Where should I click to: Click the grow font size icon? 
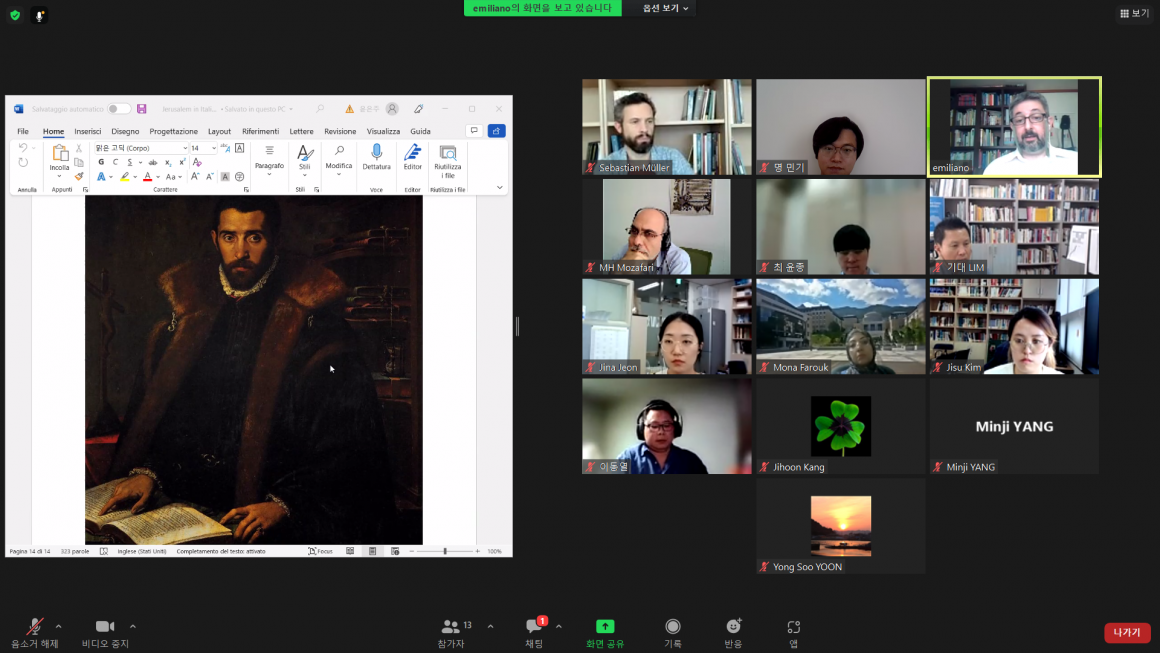(x=195, y=177)
